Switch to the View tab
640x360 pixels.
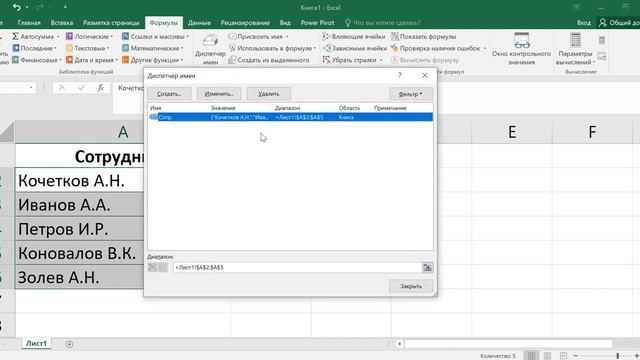tap(285, 23)
